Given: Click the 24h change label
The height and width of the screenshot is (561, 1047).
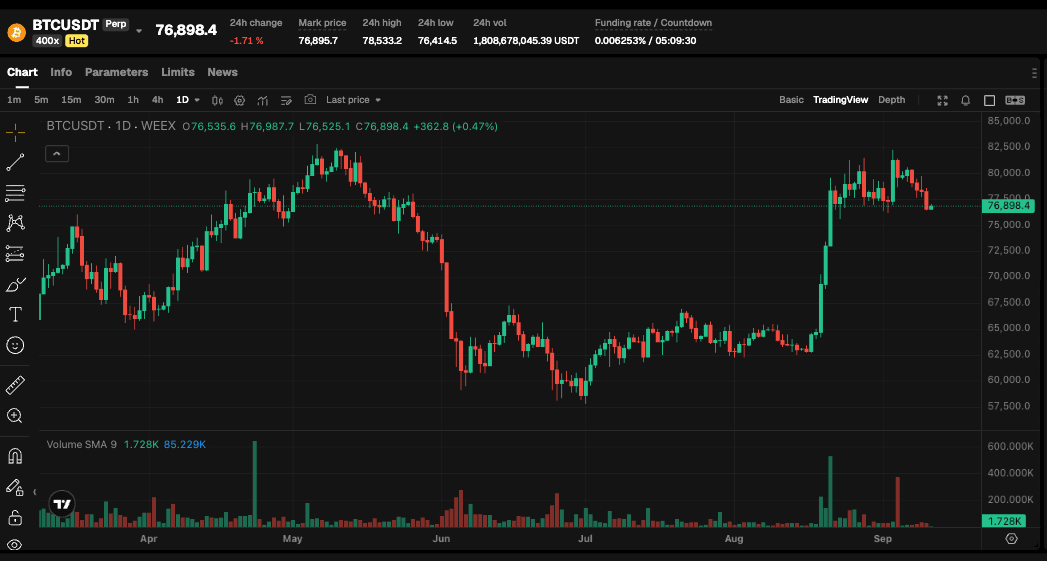Looking at the screenshot, I should 256,23.
